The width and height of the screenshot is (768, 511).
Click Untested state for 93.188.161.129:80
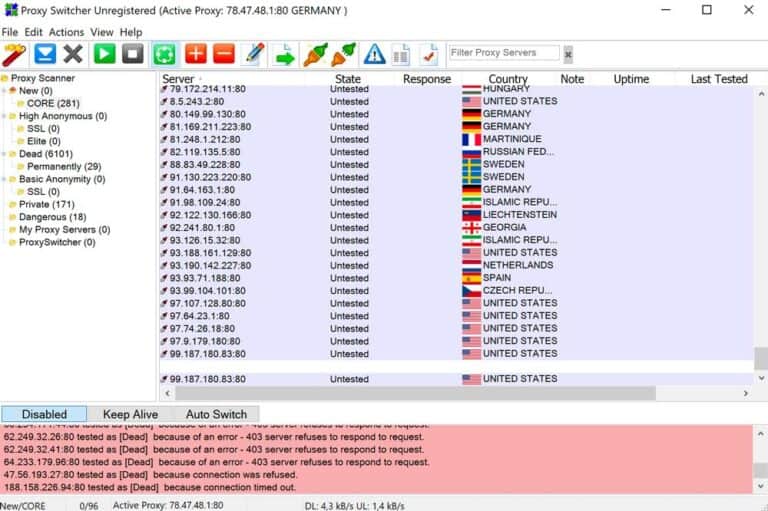coord(349,253)
